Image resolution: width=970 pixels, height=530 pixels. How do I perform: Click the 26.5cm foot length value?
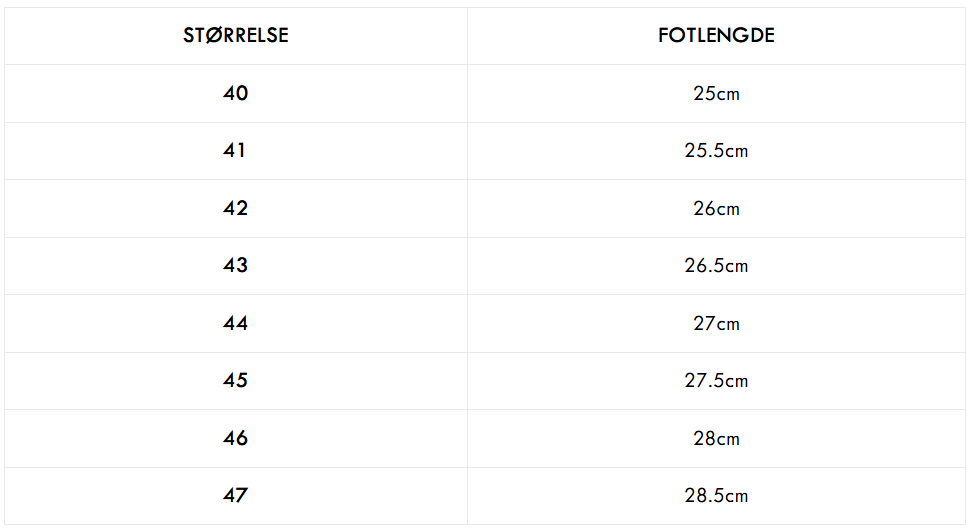coord(716,265)
